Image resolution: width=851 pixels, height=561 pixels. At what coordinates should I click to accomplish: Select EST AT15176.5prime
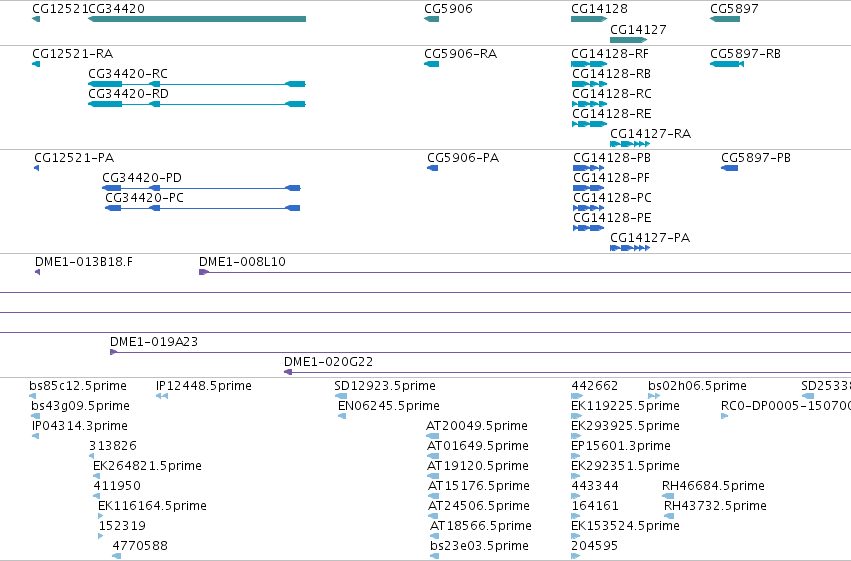click(433, 496)
